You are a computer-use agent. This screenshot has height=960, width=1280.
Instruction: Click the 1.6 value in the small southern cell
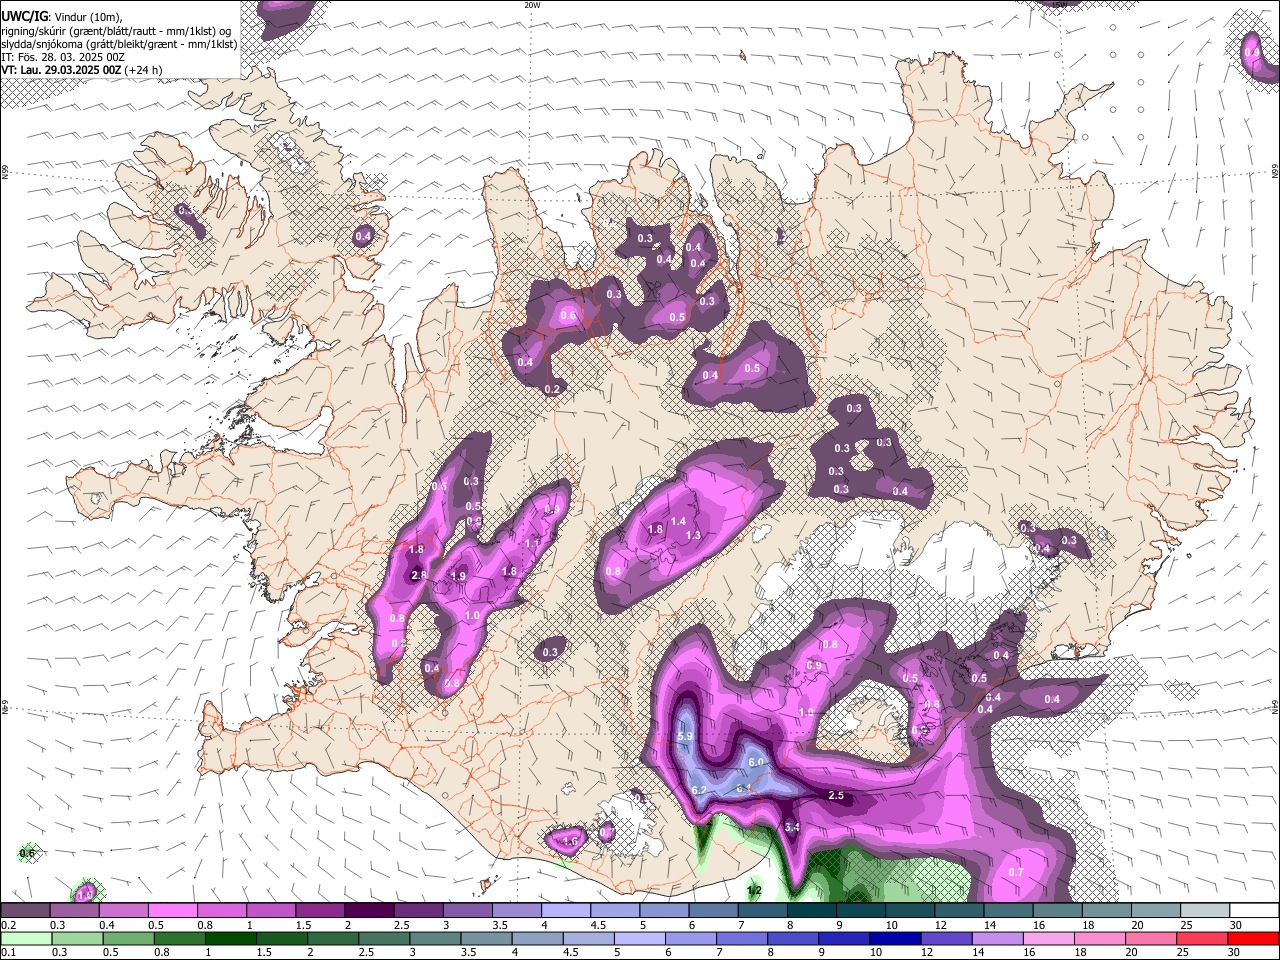(570, 842)
